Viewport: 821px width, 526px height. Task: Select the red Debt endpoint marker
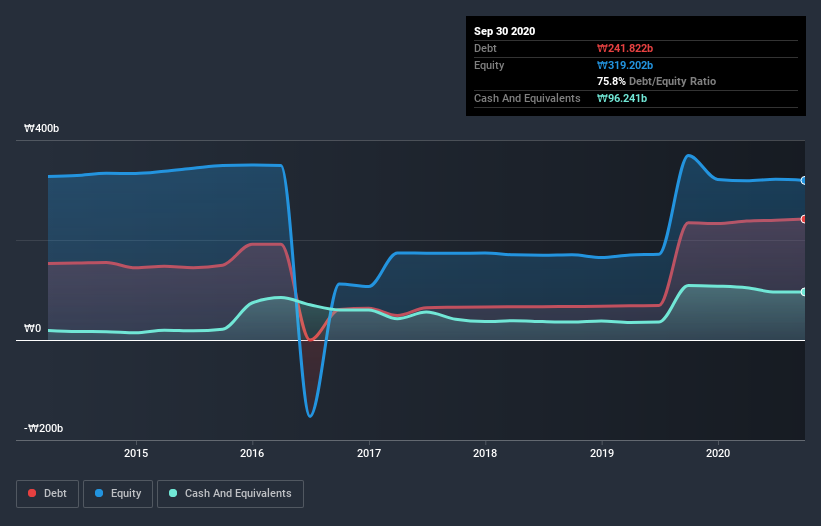804,219
